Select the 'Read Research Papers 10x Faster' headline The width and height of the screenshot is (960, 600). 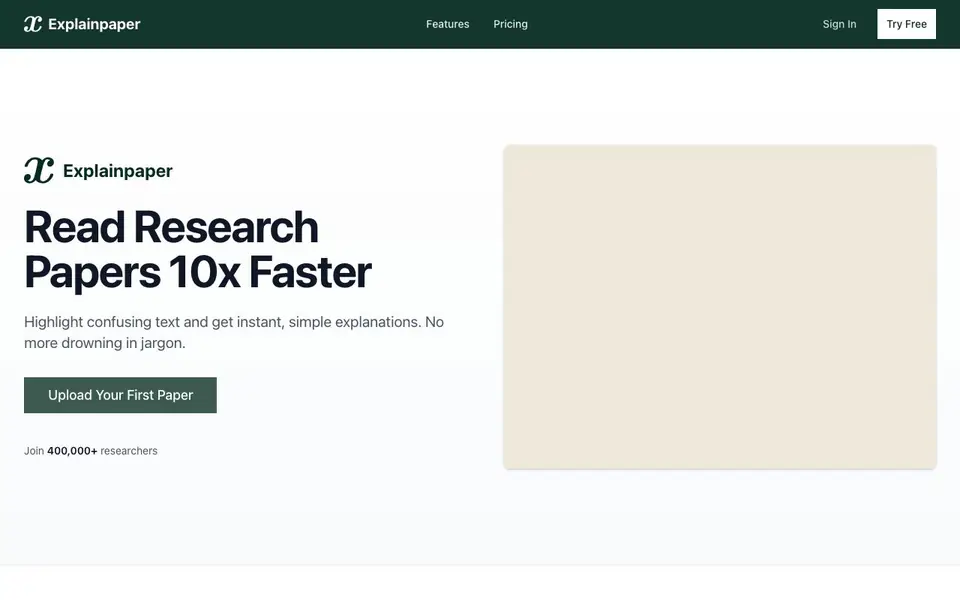coord(198,249)
